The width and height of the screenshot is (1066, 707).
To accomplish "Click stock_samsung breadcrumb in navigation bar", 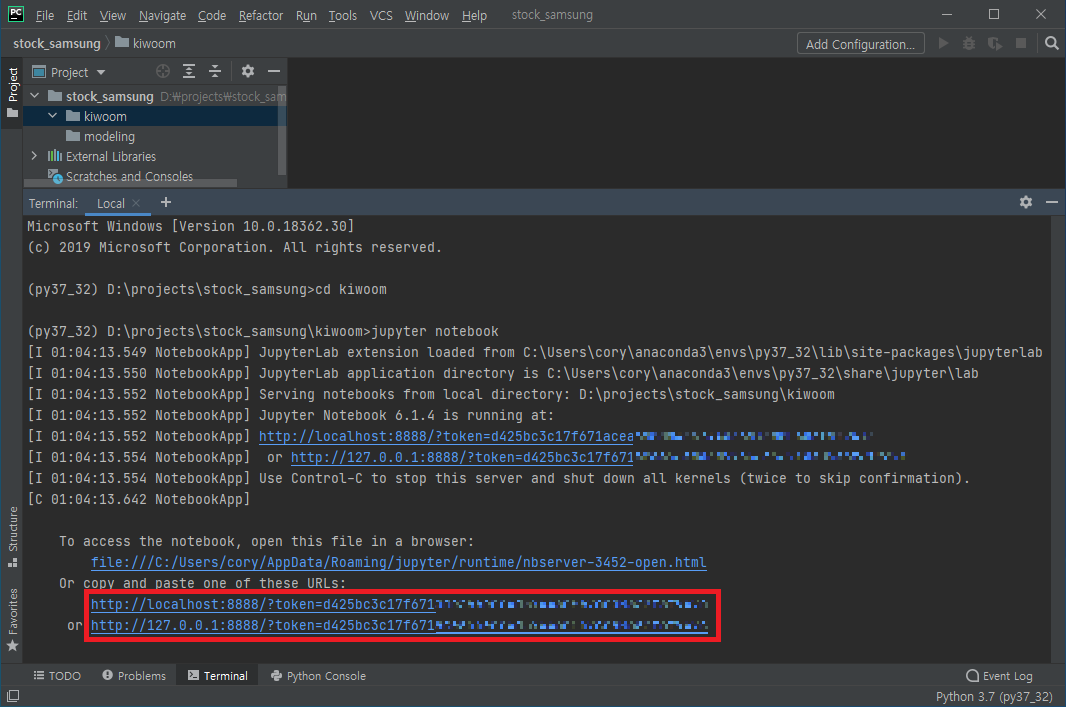I will pyautogui.click(x=56, y=44).
